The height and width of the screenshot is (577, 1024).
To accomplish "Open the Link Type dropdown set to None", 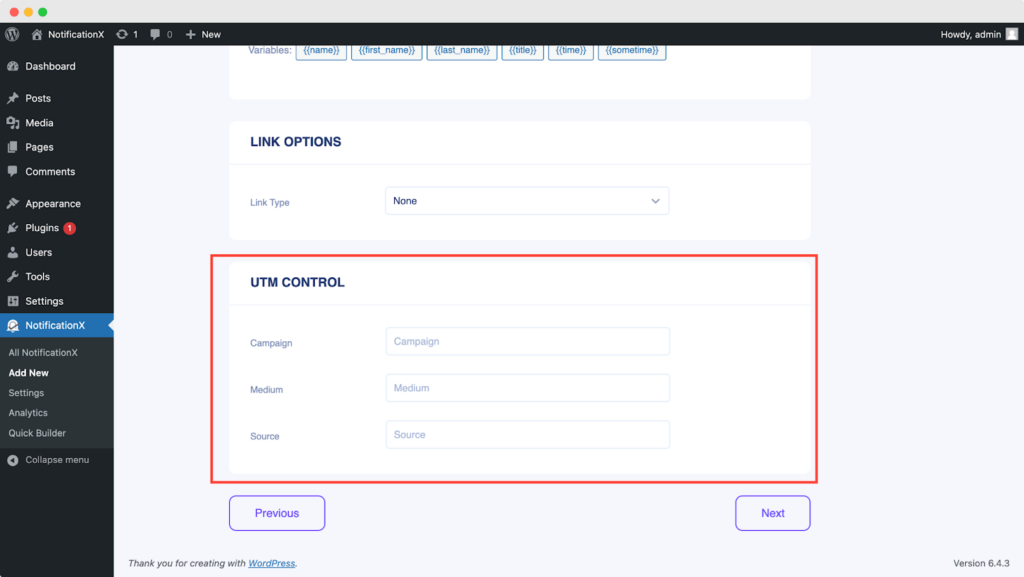I will click(x=527, y=200).
